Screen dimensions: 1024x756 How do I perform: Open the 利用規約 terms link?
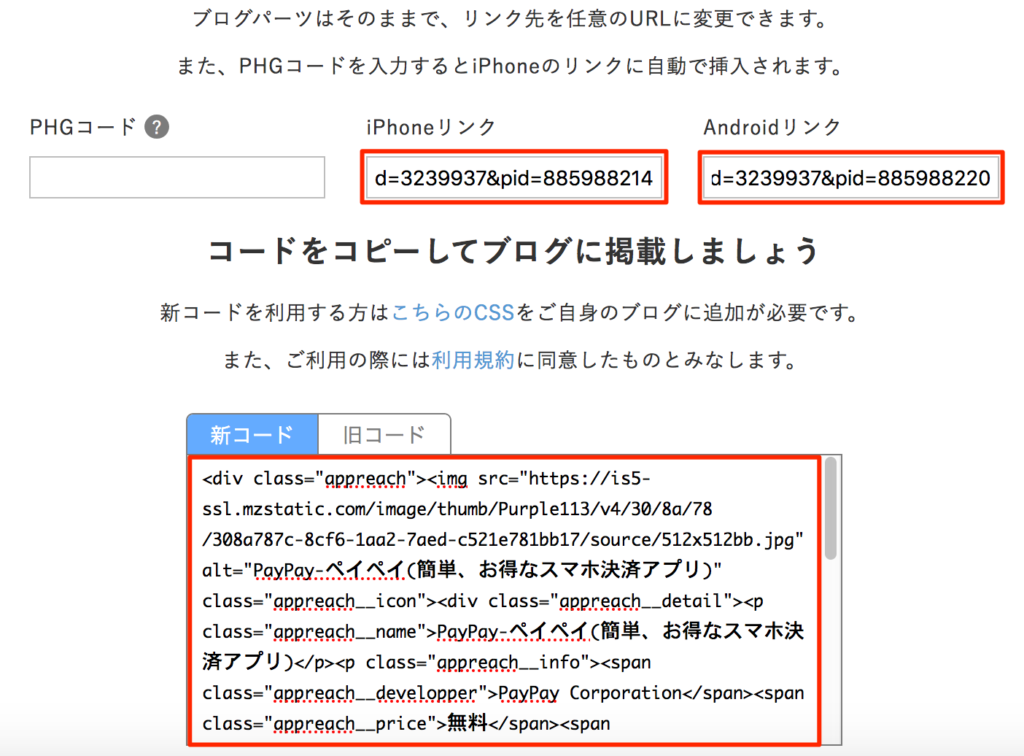pos(473,360)
